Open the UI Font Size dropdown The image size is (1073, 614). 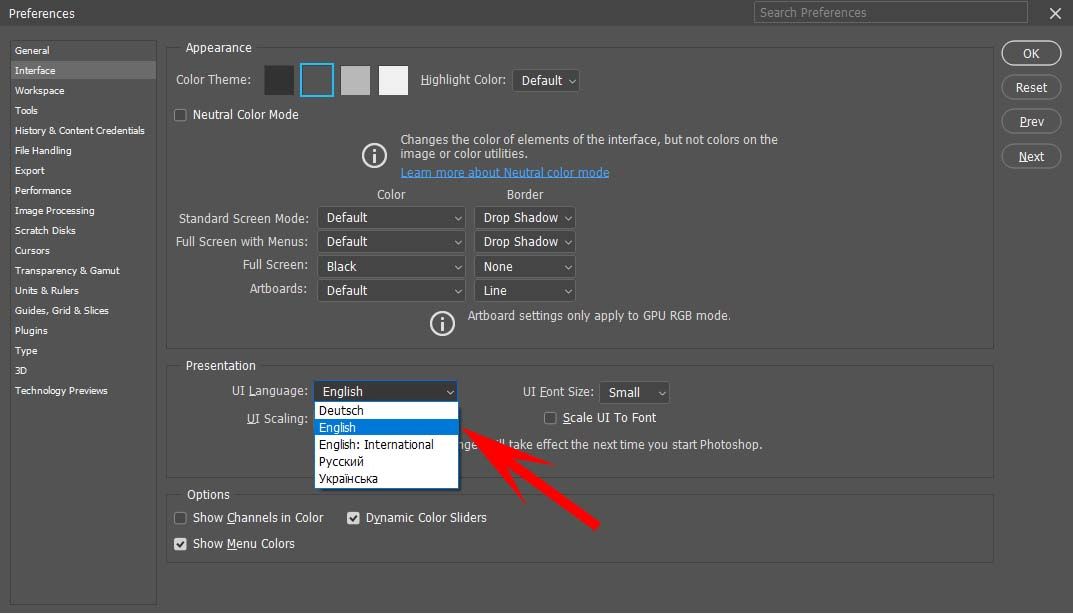point(634,392)
